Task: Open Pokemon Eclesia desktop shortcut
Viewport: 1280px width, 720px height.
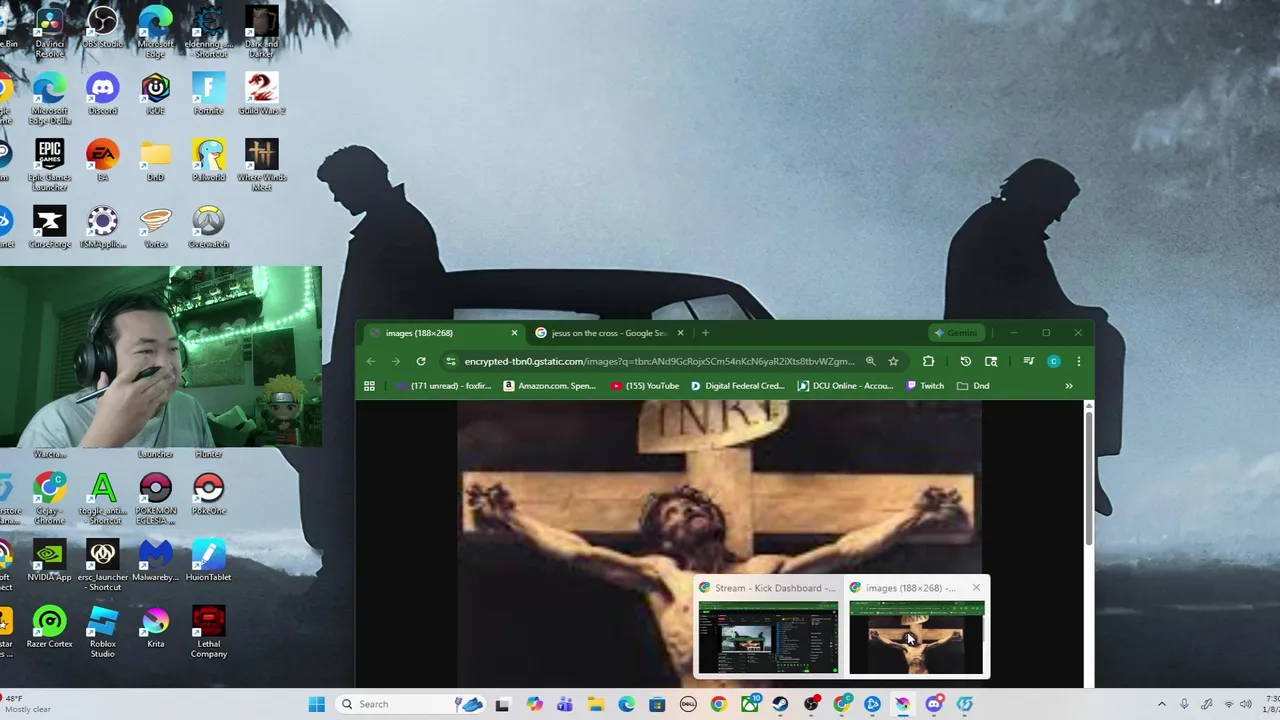Action: coord(155,498)
